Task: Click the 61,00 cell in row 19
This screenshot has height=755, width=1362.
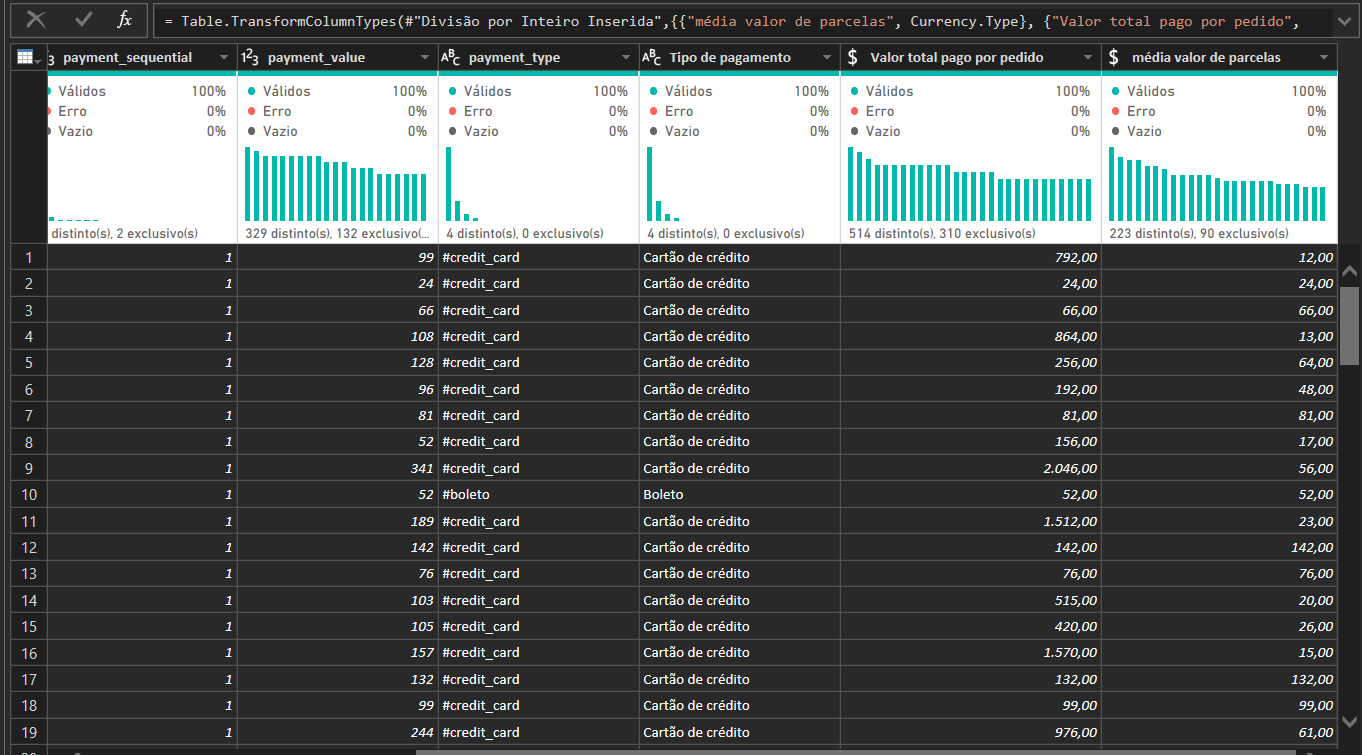Action: click(1219, 732)
